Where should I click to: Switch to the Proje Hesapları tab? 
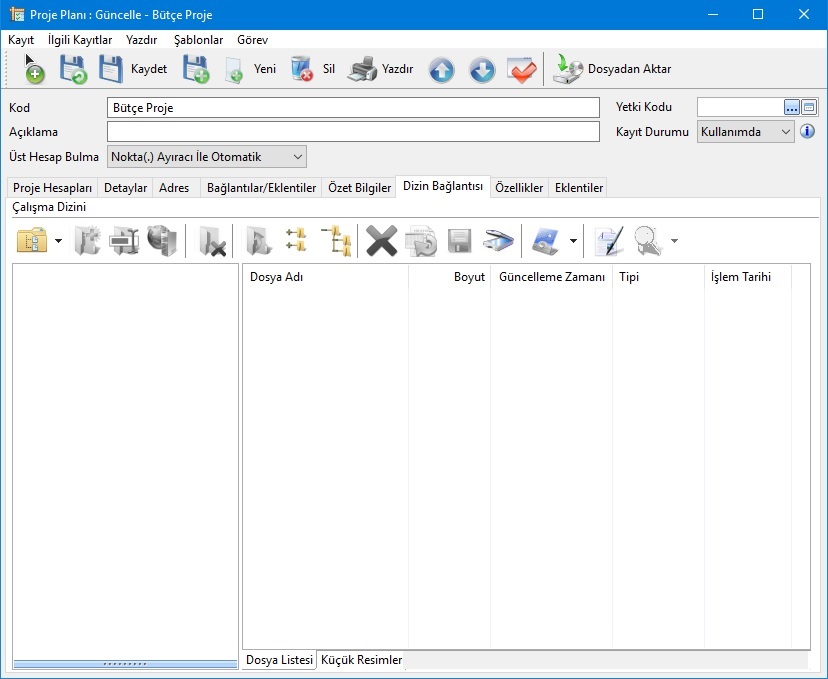point(52,188)
